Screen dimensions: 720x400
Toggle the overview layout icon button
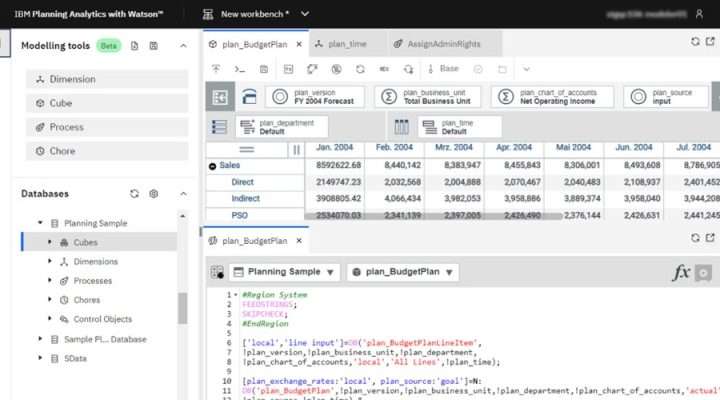tap(220, 97)
